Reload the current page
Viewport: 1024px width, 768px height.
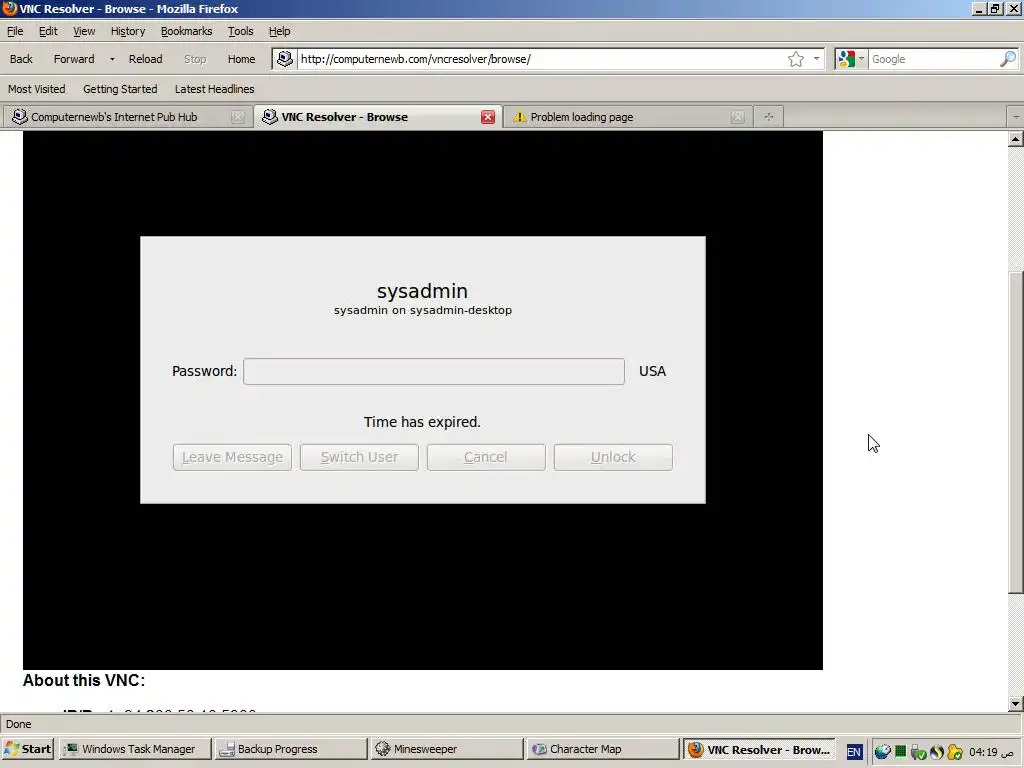pos(145,59)
